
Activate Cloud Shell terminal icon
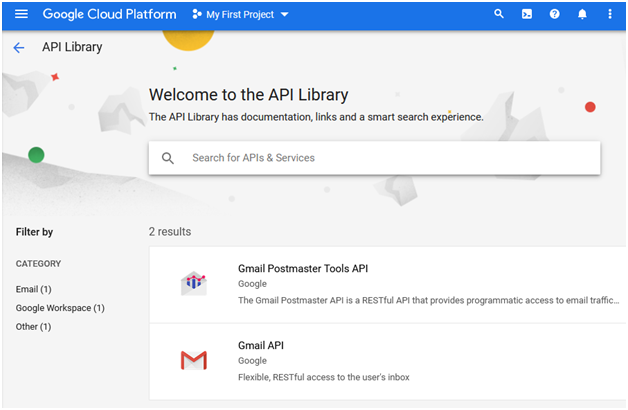(527, 14)
